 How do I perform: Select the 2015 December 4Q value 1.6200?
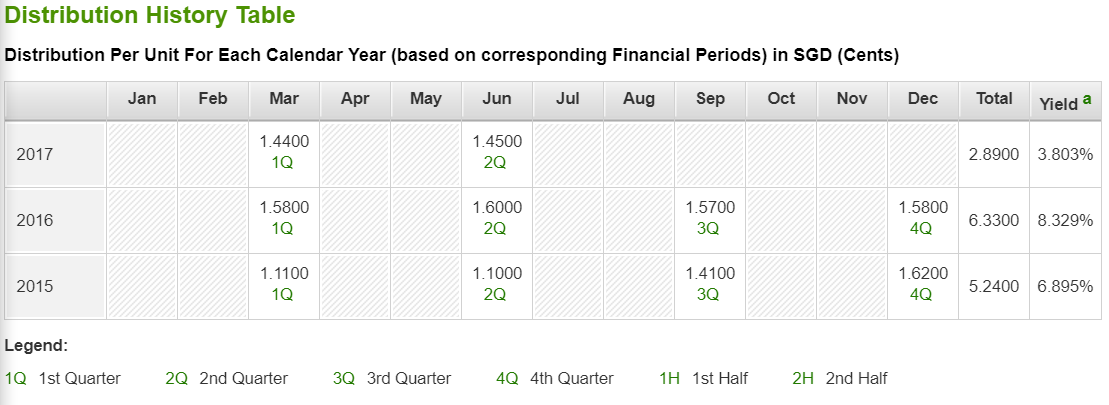[923, 274]
